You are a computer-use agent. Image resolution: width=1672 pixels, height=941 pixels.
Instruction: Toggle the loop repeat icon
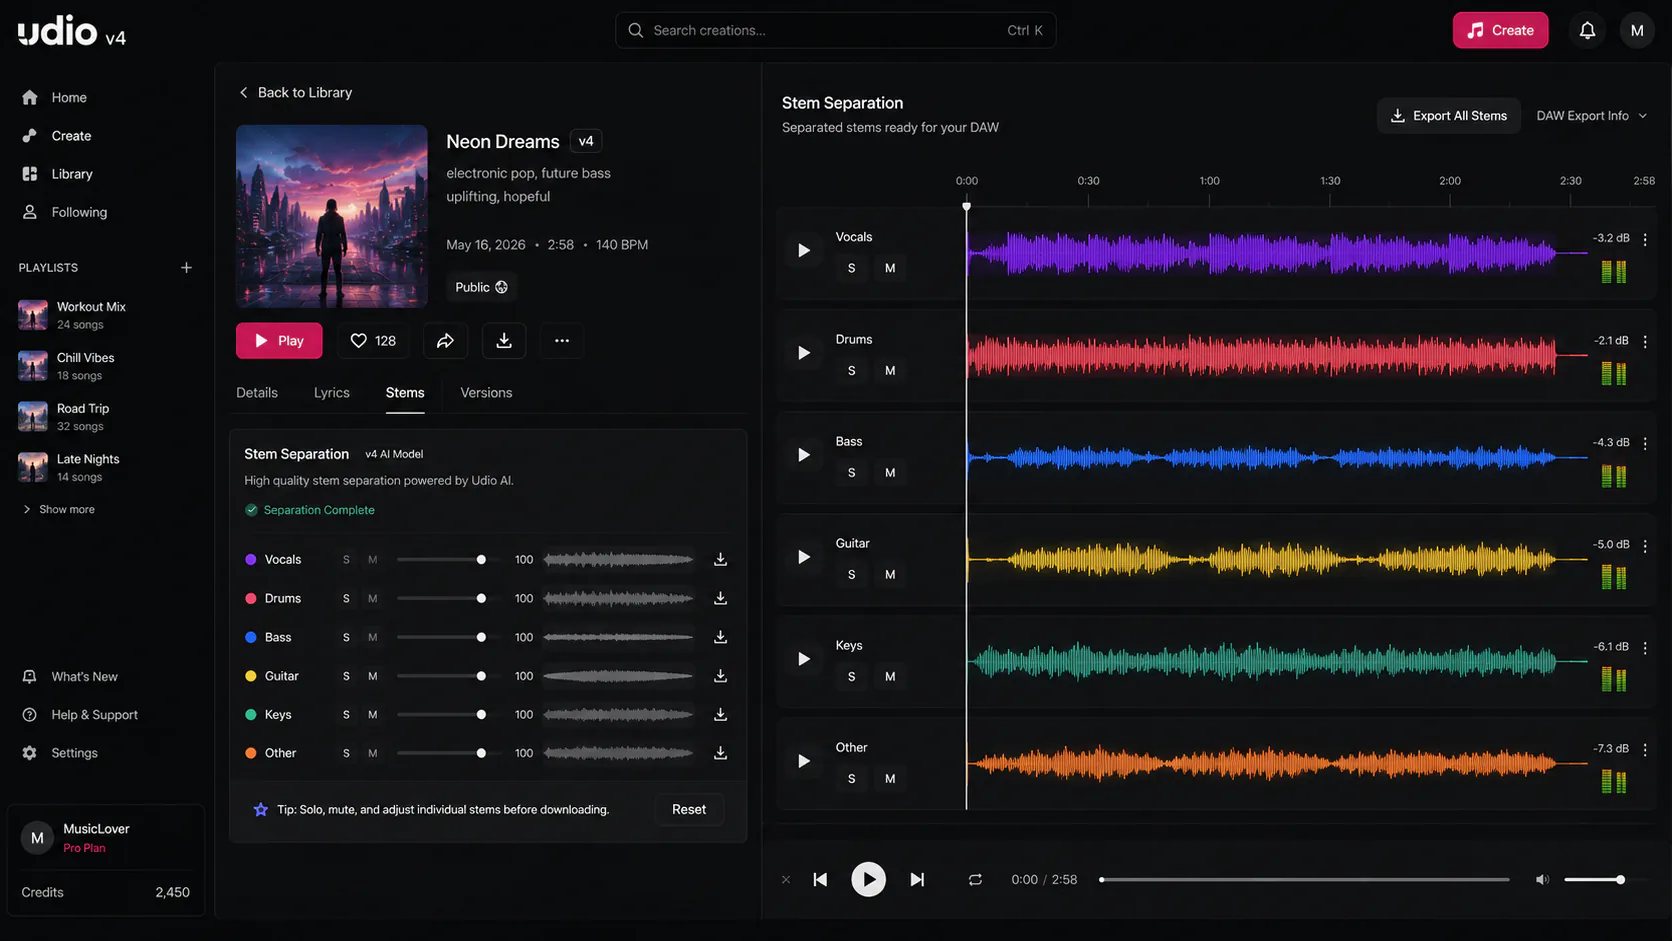[975, 880]
